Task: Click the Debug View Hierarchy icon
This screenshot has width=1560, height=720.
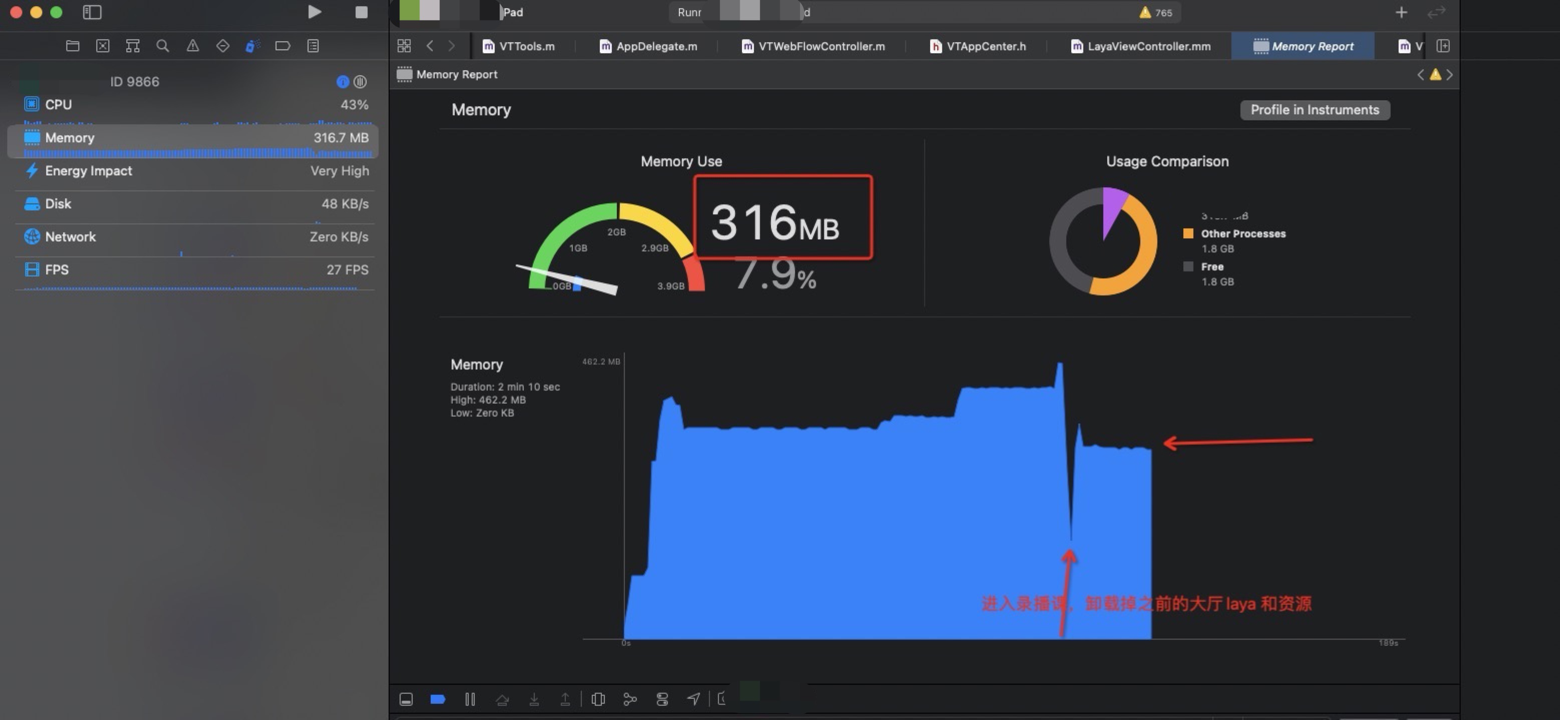Action: 598,699
